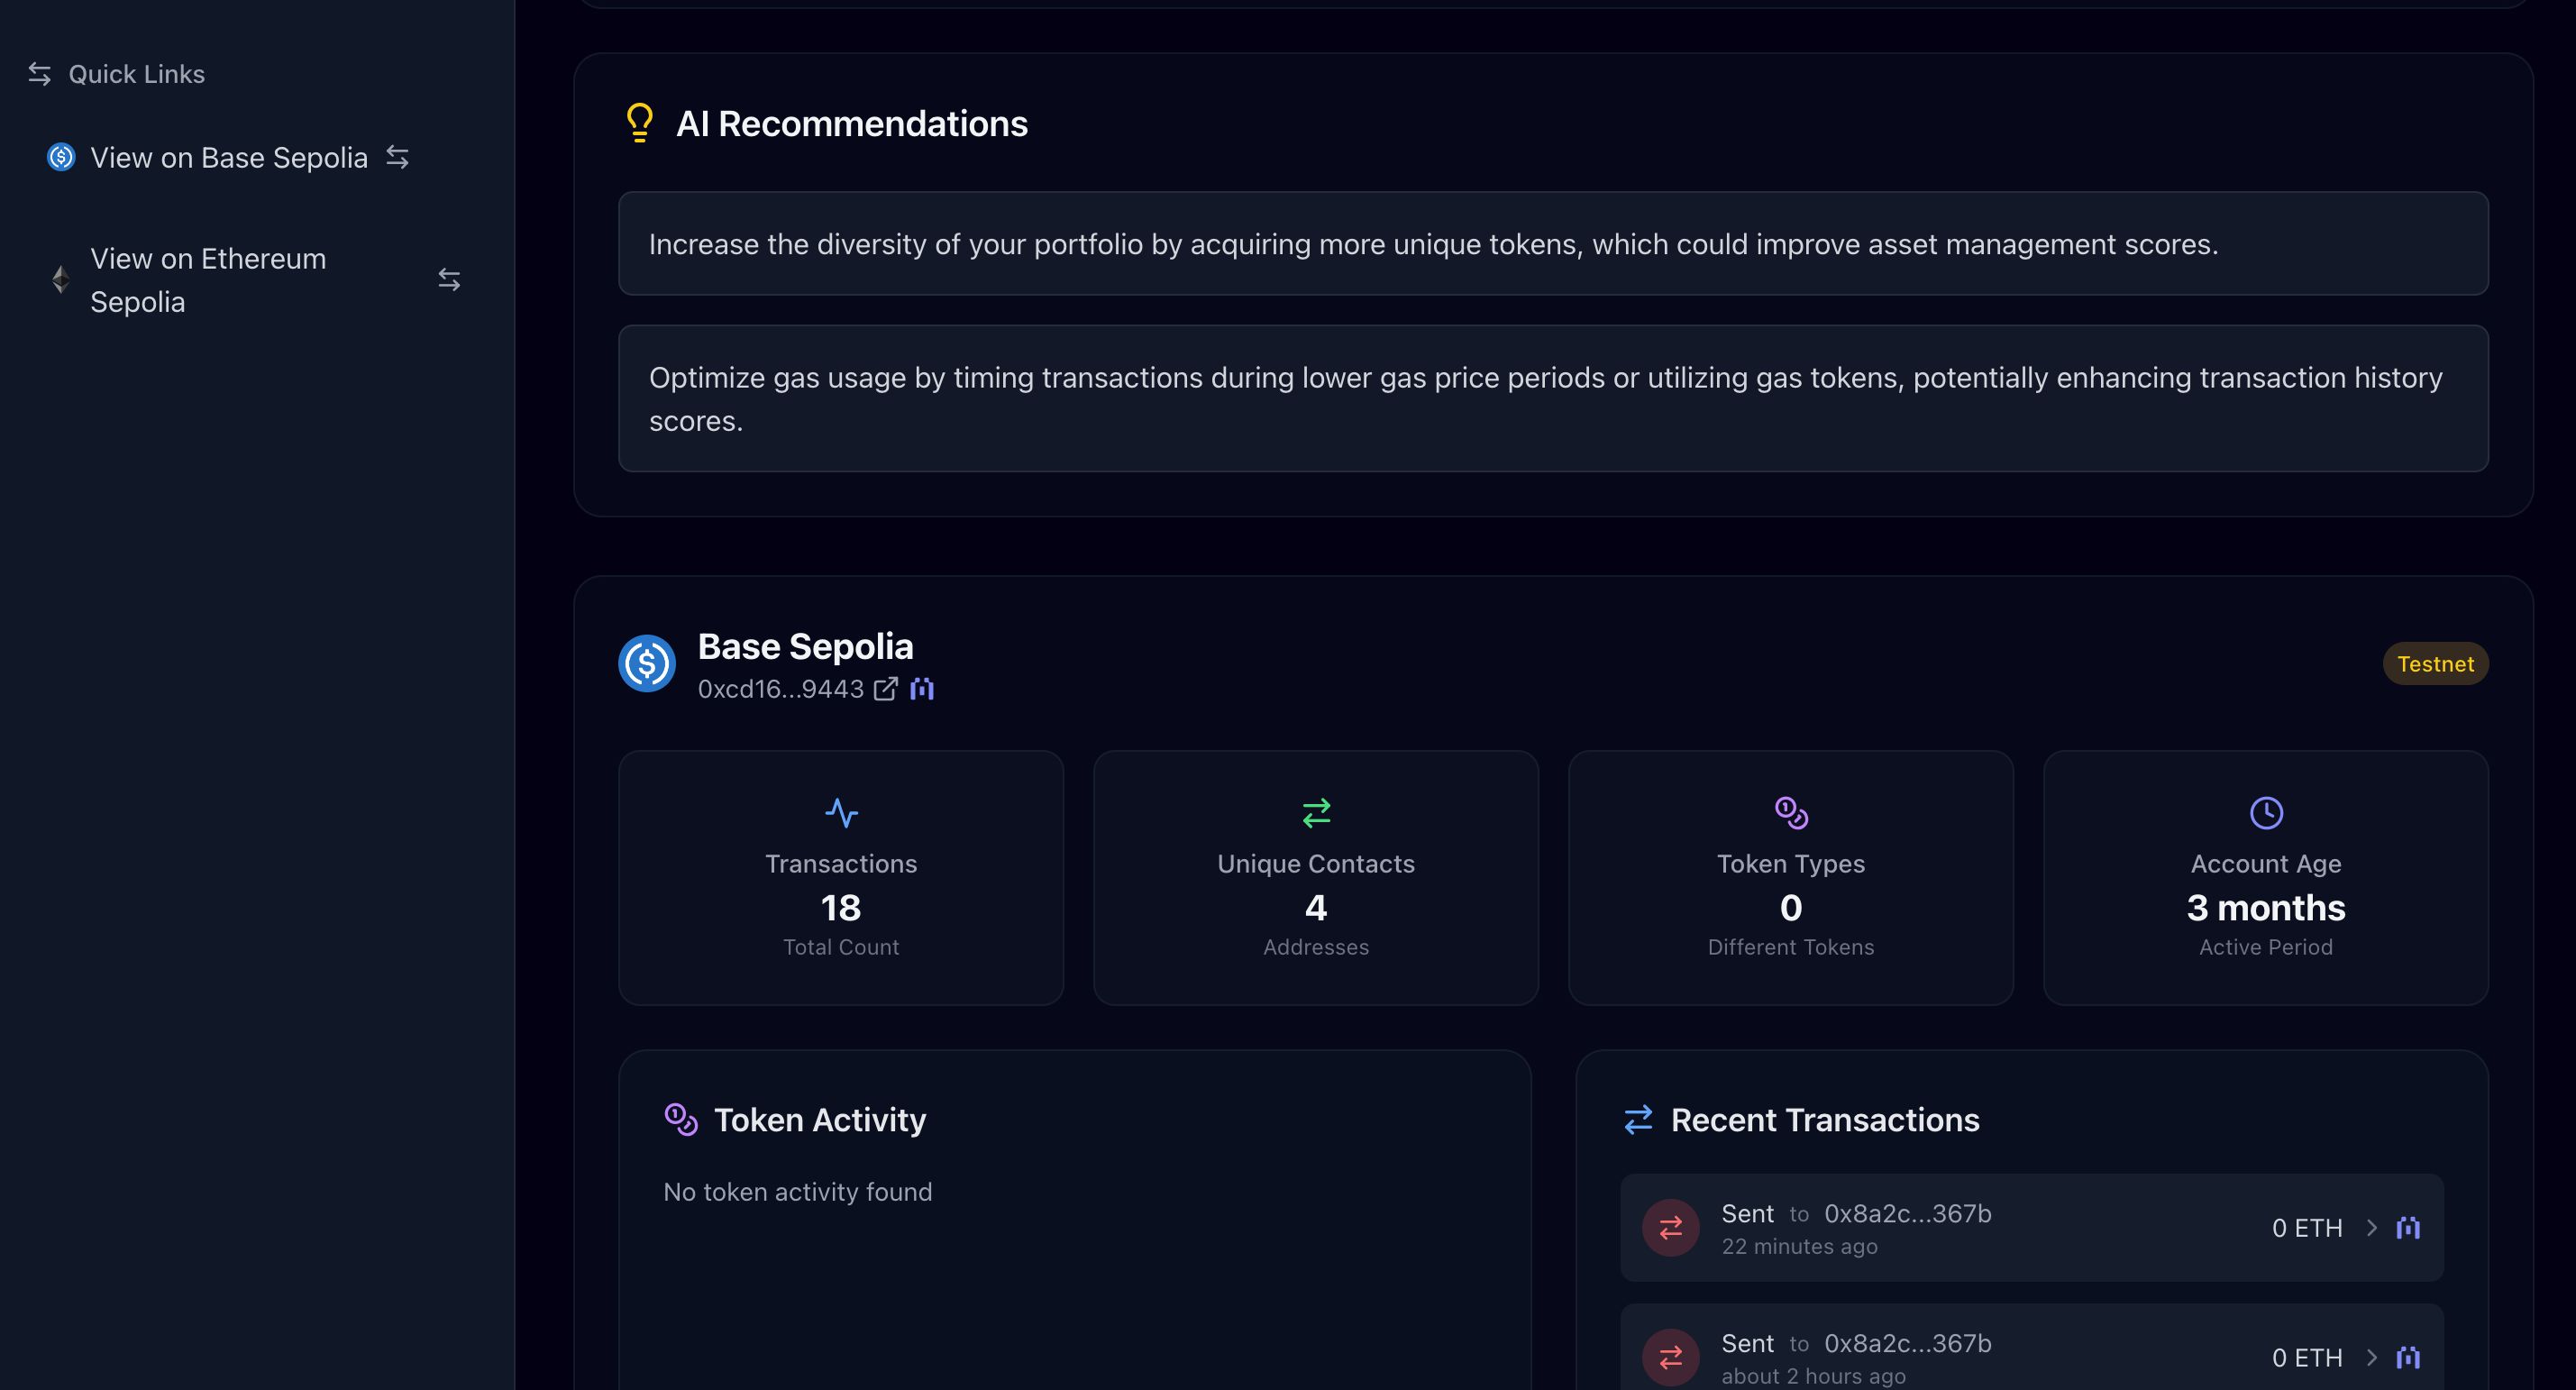The image size is (2576, 1390).
Task: Click the large Base Sepolia network logo
Action: pos(647,664)
